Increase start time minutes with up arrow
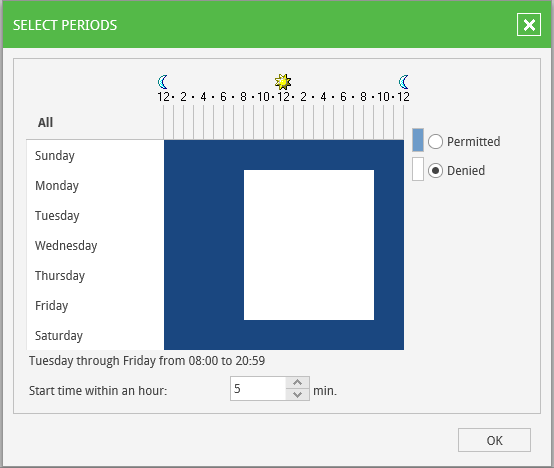Image resolution: width=554 pixels, height=468 pixels. point(297,383)
